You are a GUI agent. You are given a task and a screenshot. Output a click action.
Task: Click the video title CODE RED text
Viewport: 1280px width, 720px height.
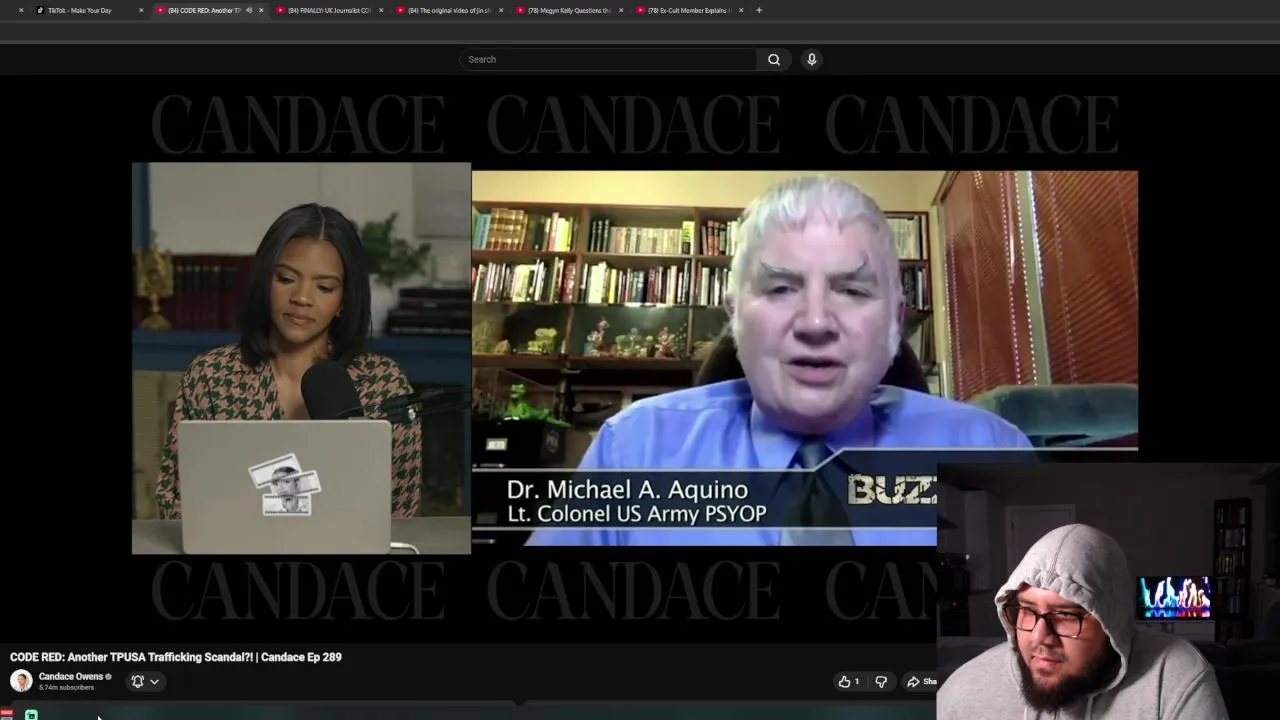[176, 657]
